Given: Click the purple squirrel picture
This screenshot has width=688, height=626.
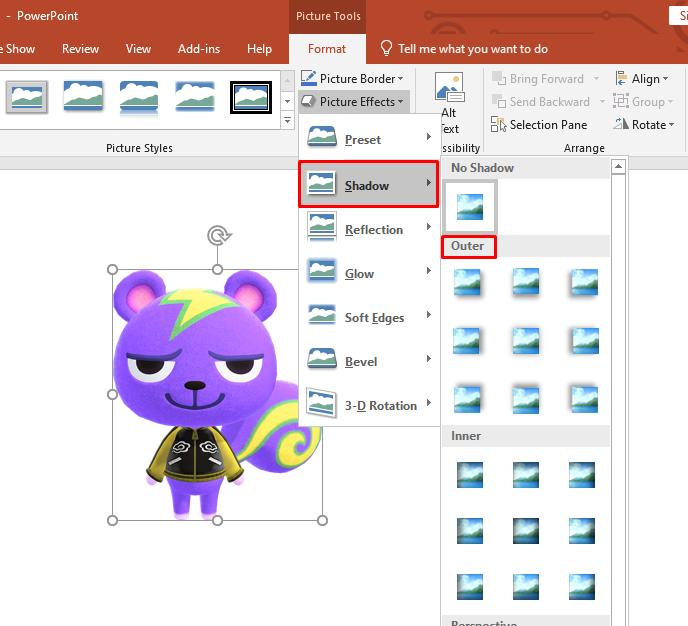Looking at the screenshot, I should tap(217, 395).
